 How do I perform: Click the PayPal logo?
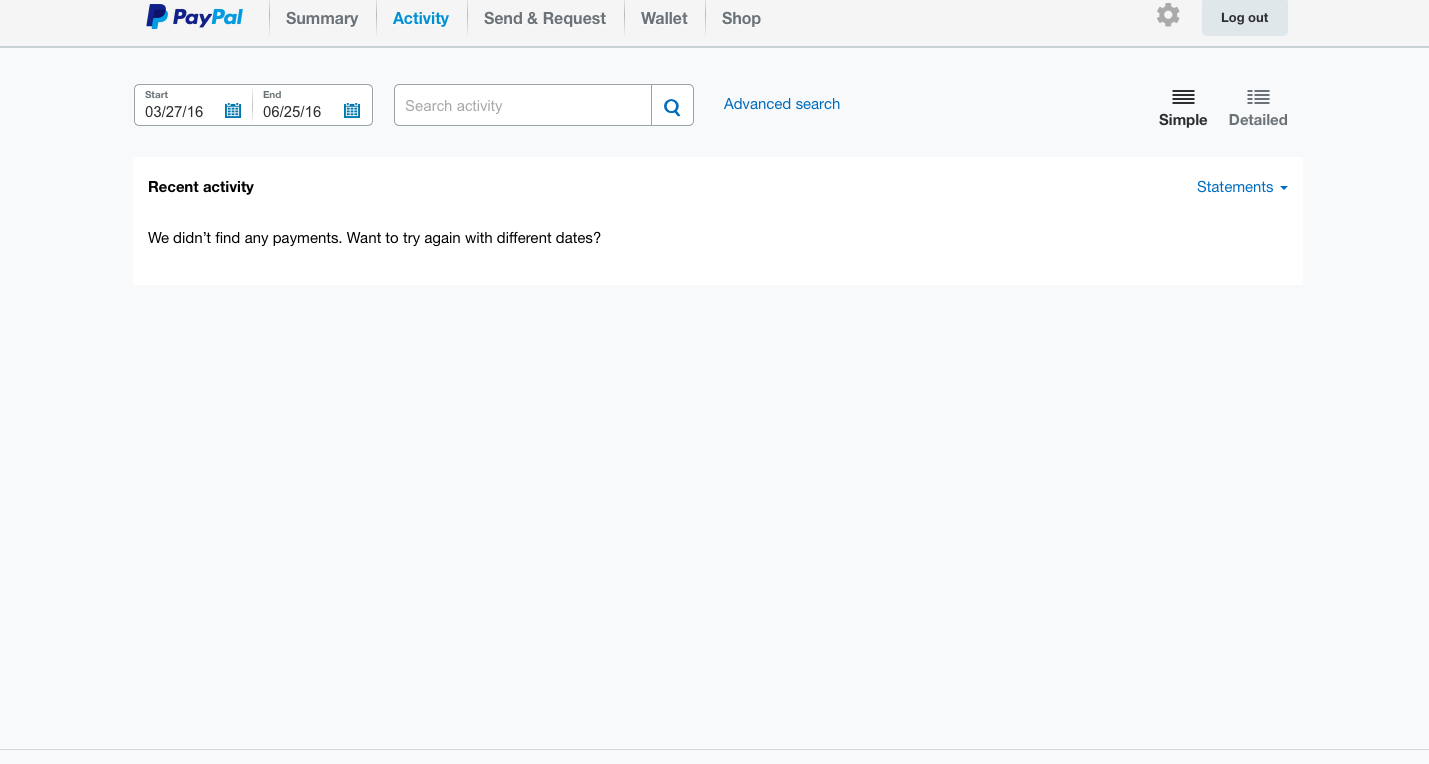pos(195,17)
